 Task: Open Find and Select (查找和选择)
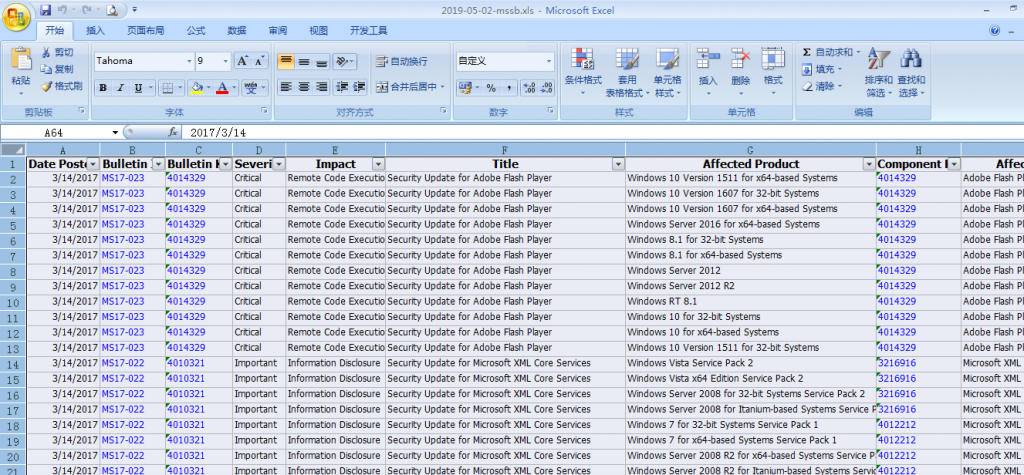[911, 73]
